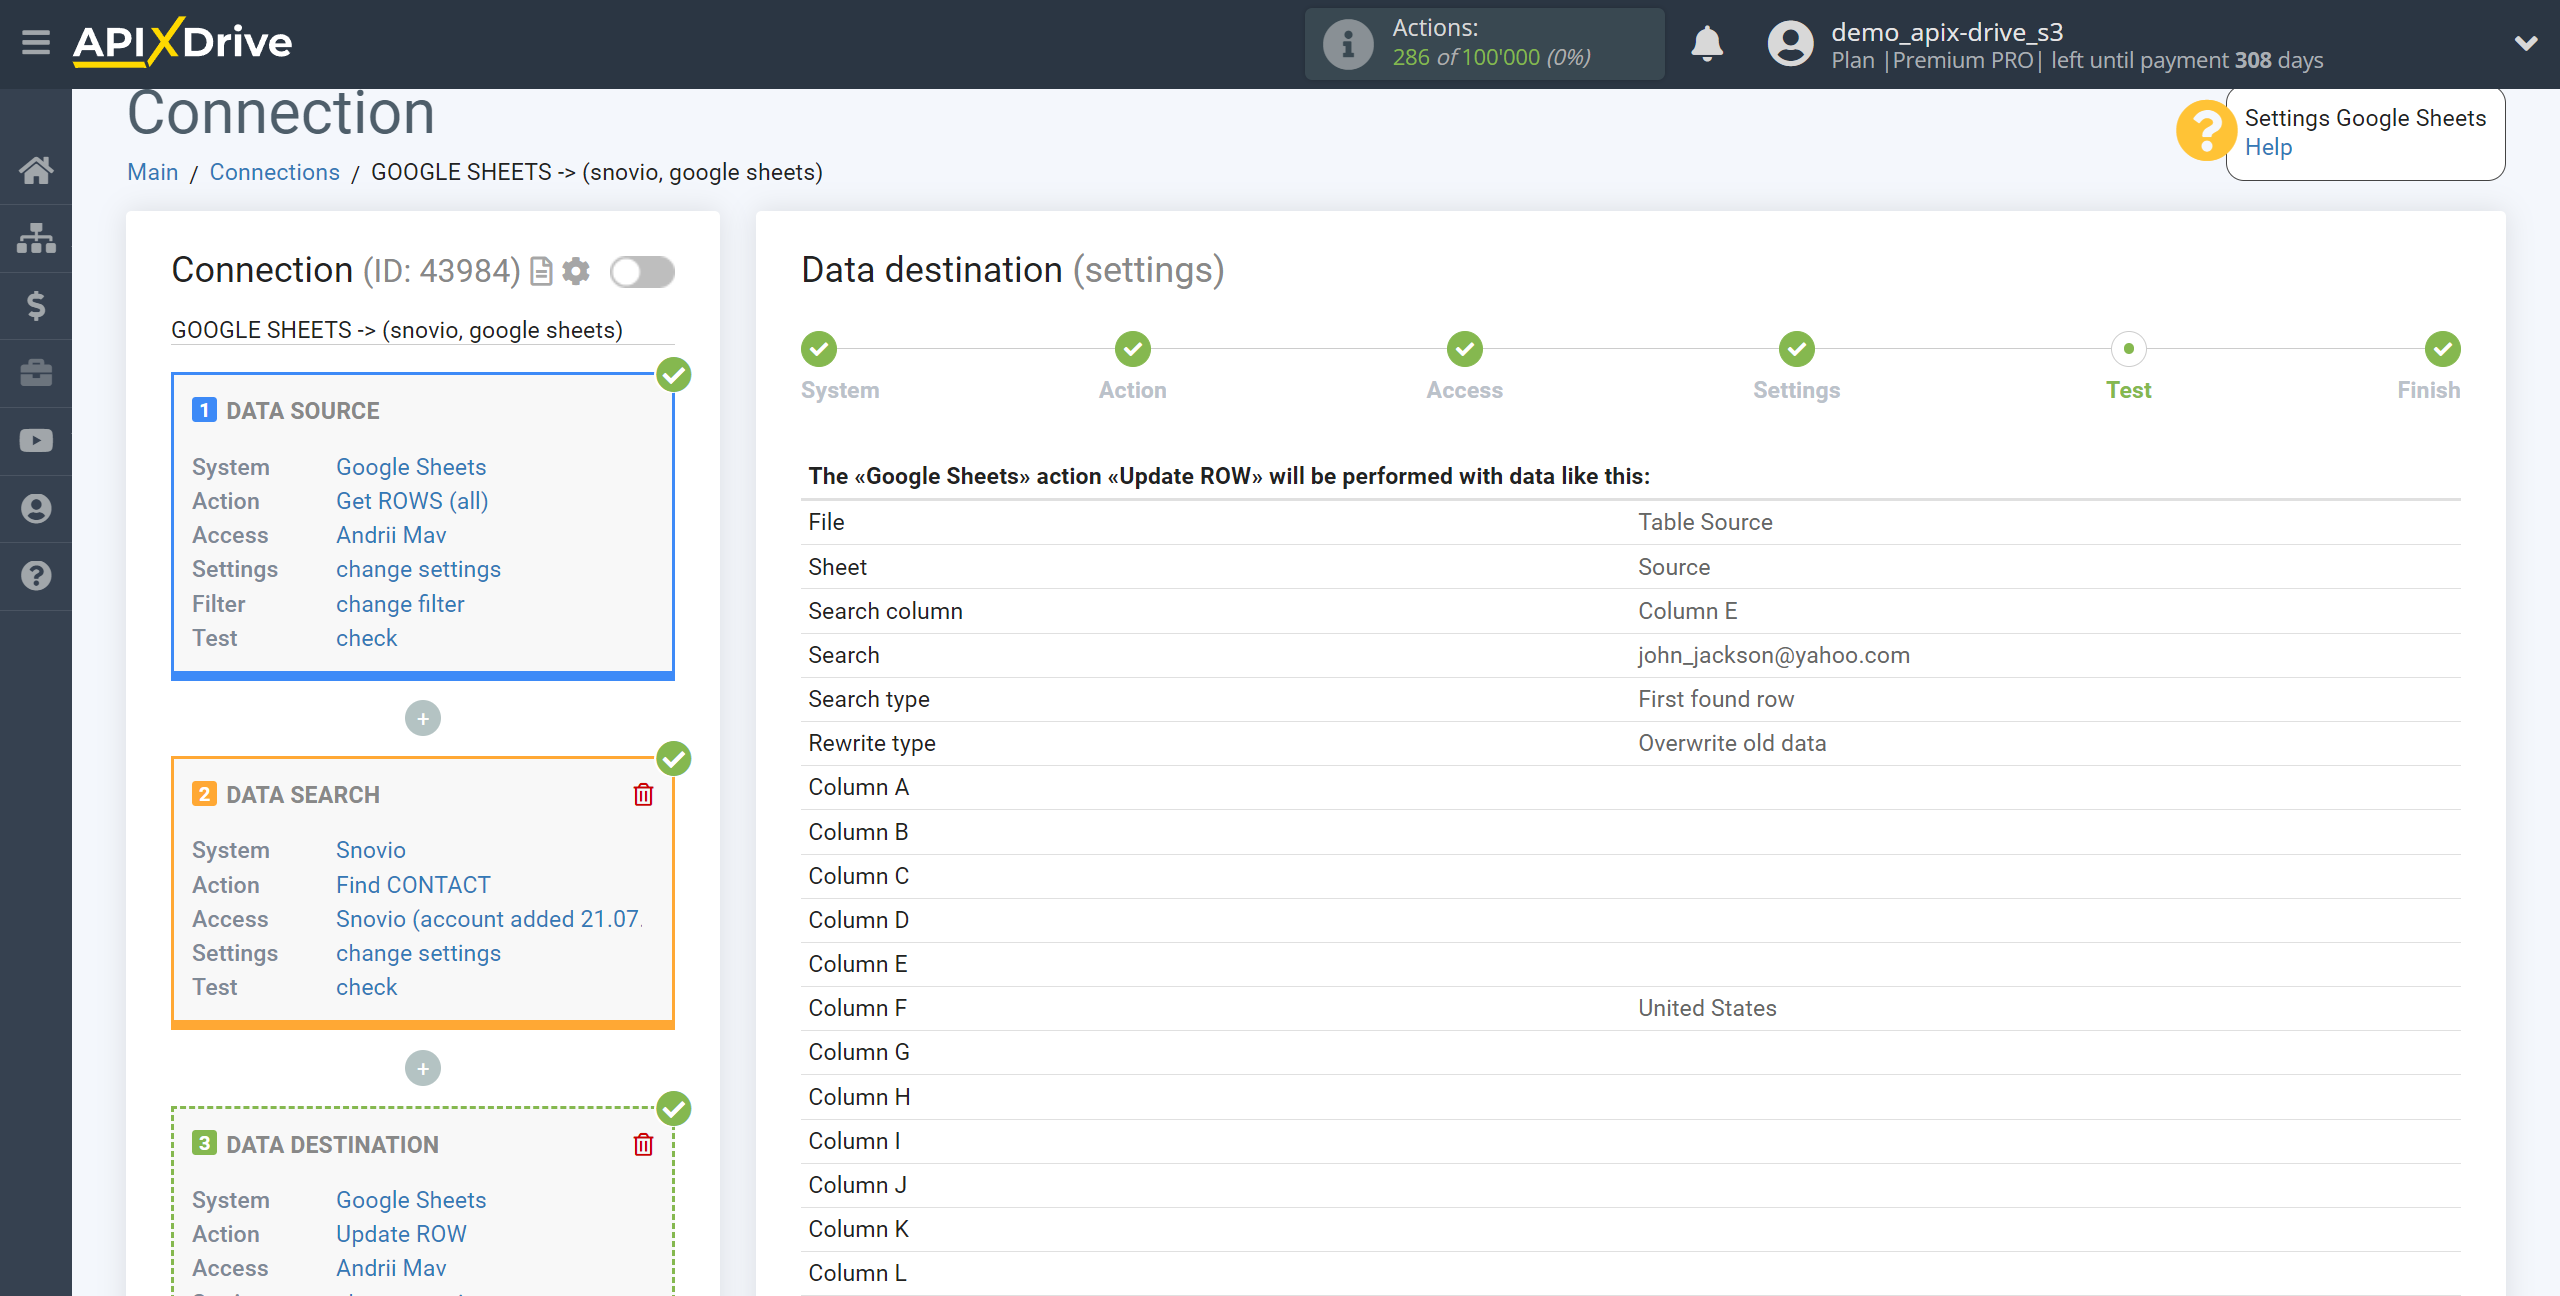Click the Finish step checkmark
This screenshot has height=1296, width=2560.
pyautogui.click(x=2443, y=349)
